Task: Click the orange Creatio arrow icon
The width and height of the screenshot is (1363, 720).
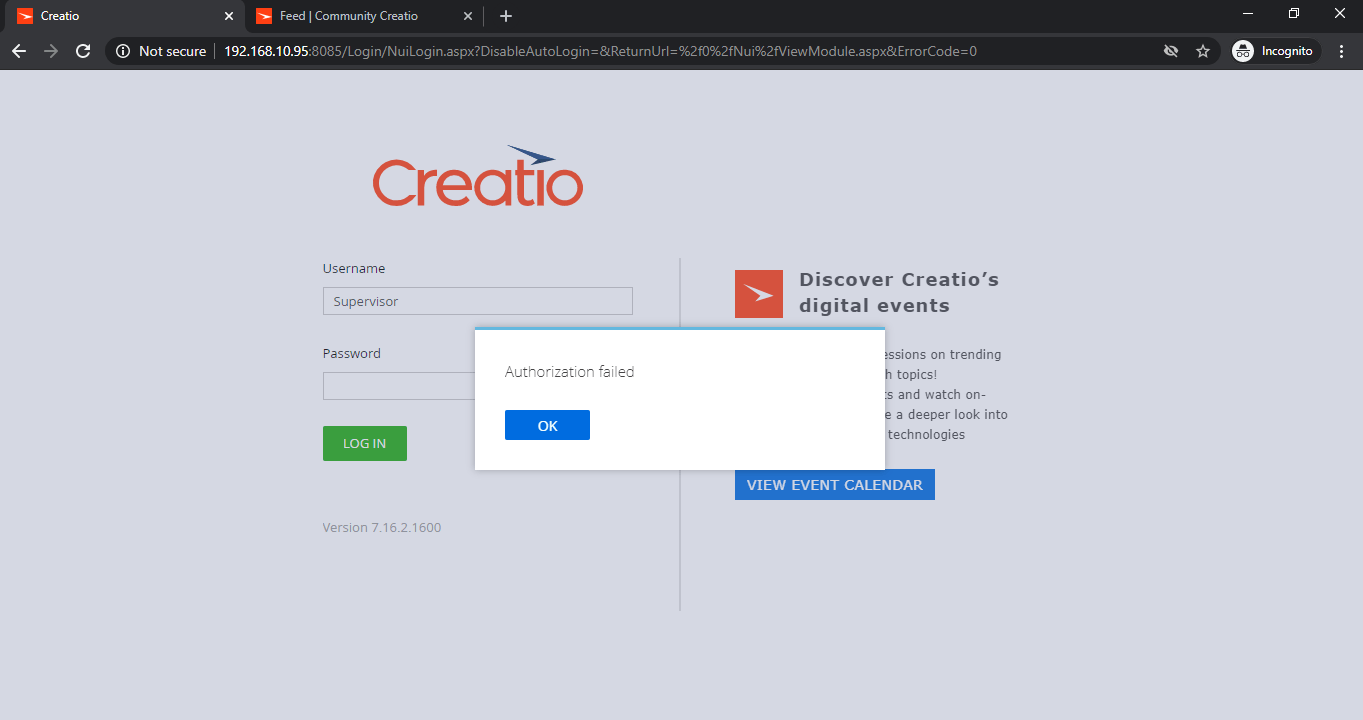Action: coord(758,293)
